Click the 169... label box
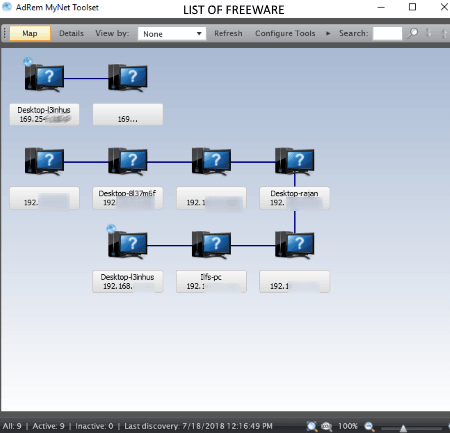This screenshot has height=433, width=450. click(128, 114)
